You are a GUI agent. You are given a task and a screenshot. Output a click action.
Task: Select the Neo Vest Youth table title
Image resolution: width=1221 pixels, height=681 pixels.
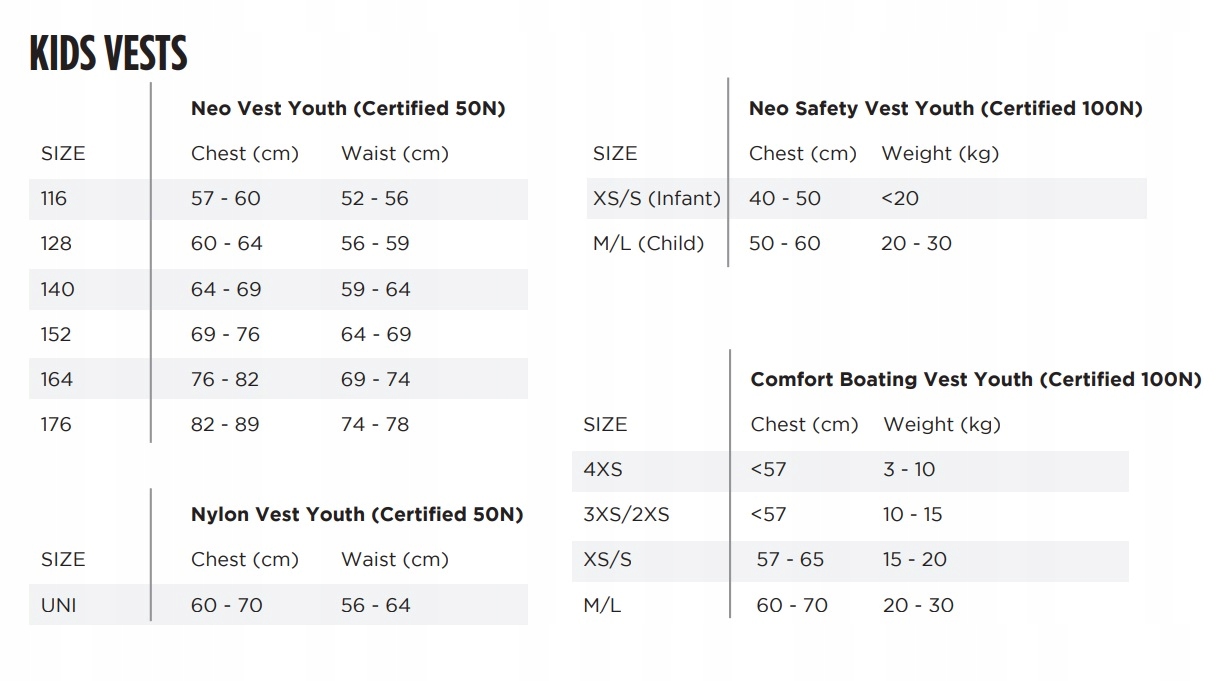click(x=348, y=108)
